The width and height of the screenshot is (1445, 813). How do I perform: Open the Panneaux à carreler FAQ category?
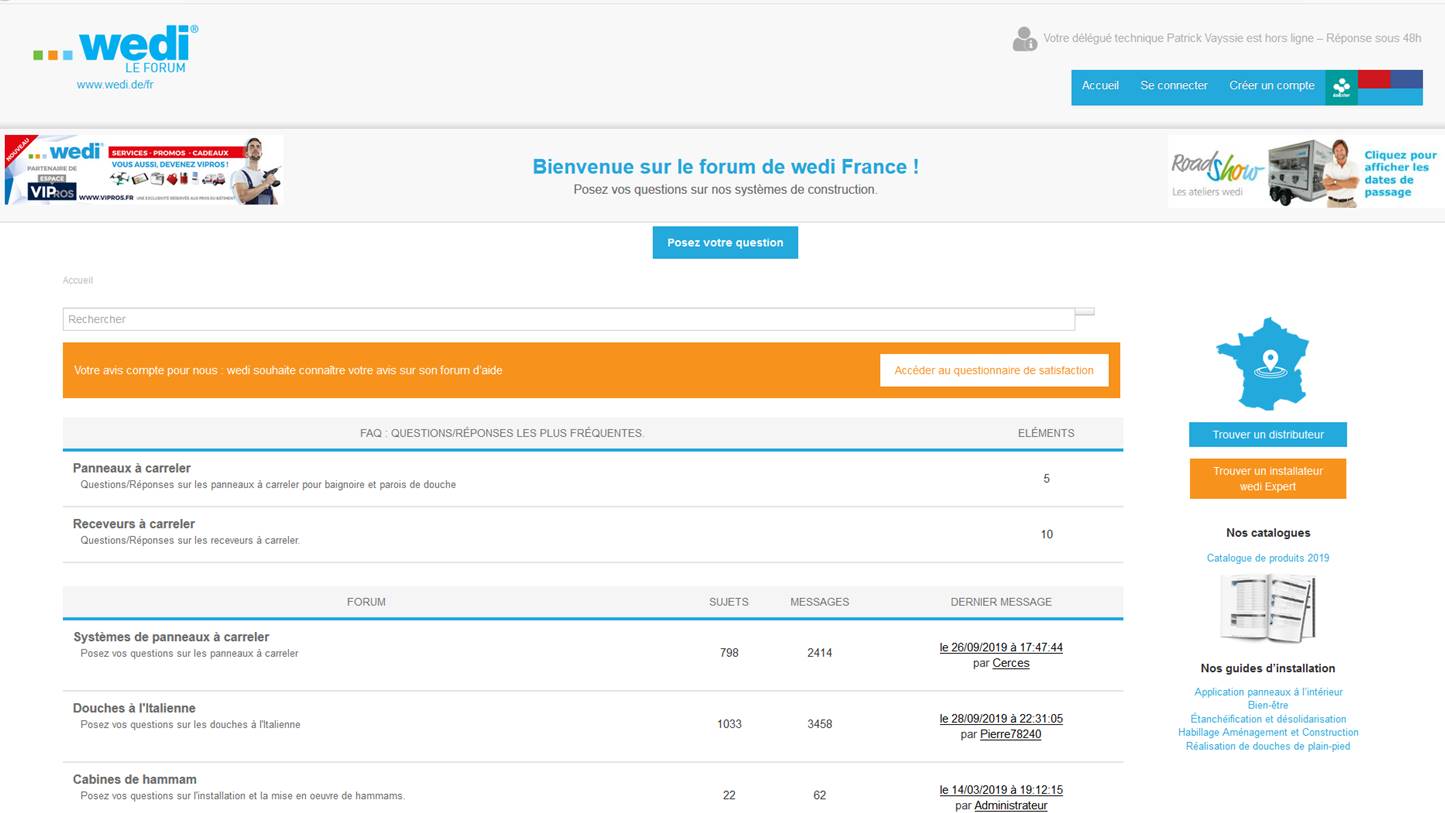(132, 468)
